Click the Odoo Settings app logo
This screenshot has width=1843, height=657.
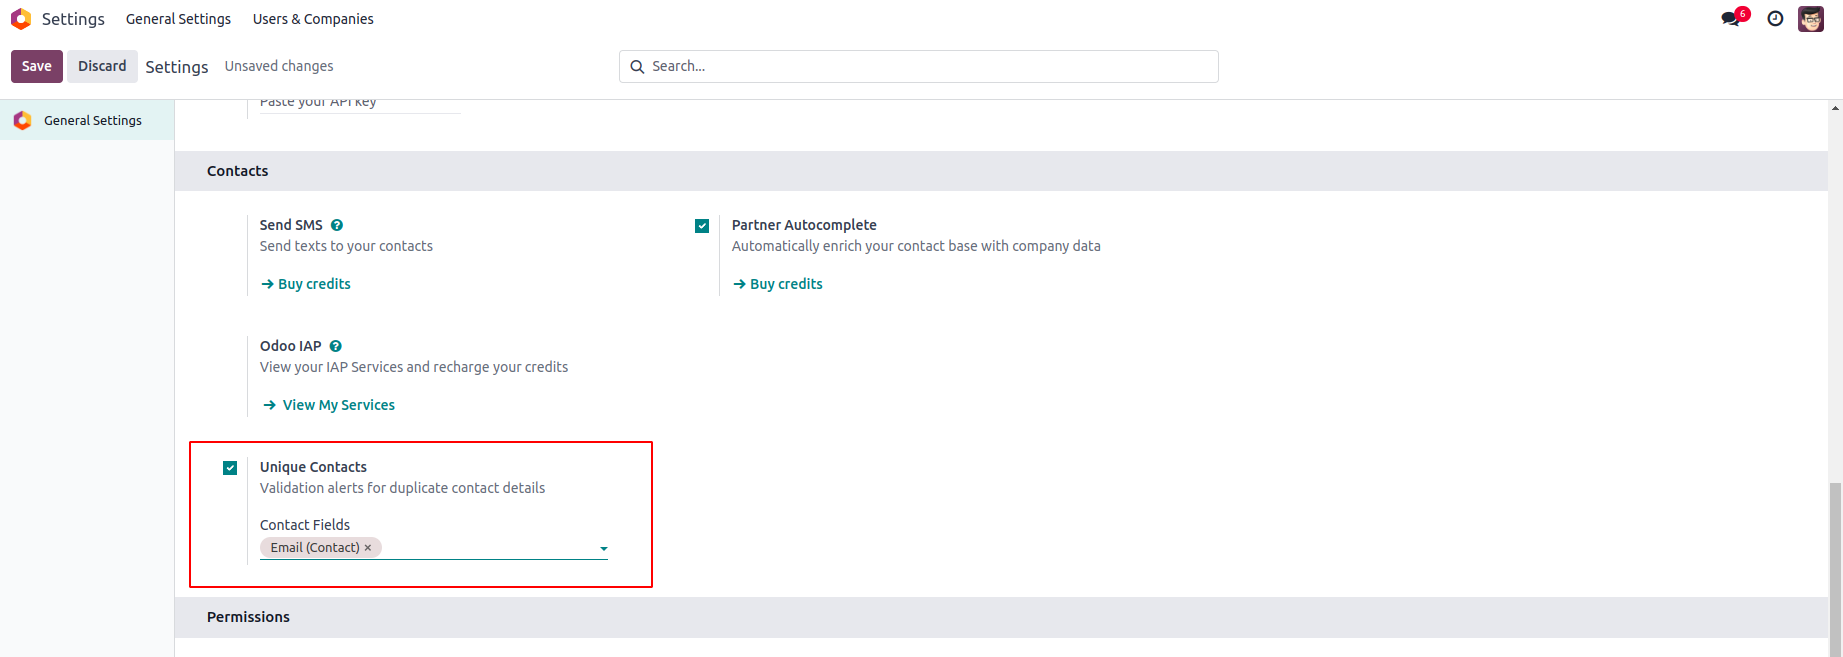point(21,19)
